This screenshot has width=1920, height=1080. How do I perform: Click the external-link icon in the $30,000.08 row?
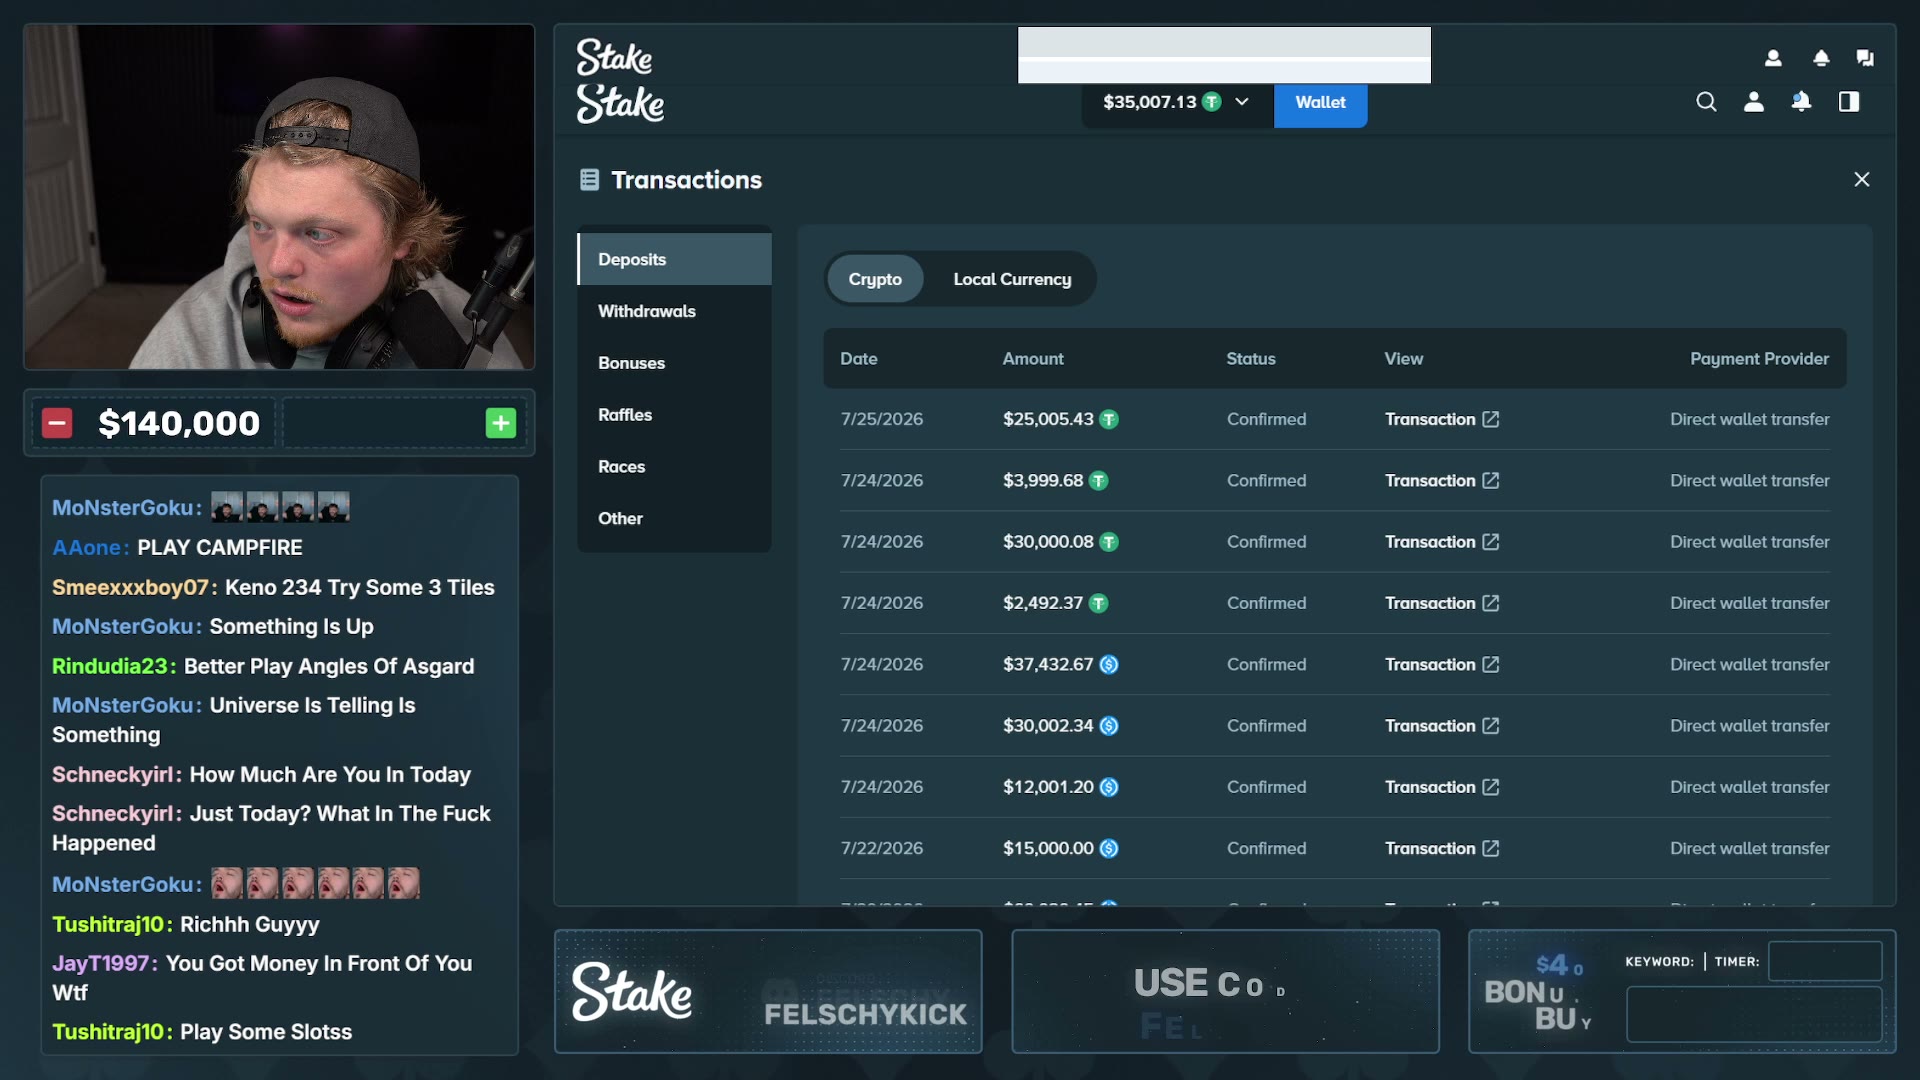coord(1491,542)
